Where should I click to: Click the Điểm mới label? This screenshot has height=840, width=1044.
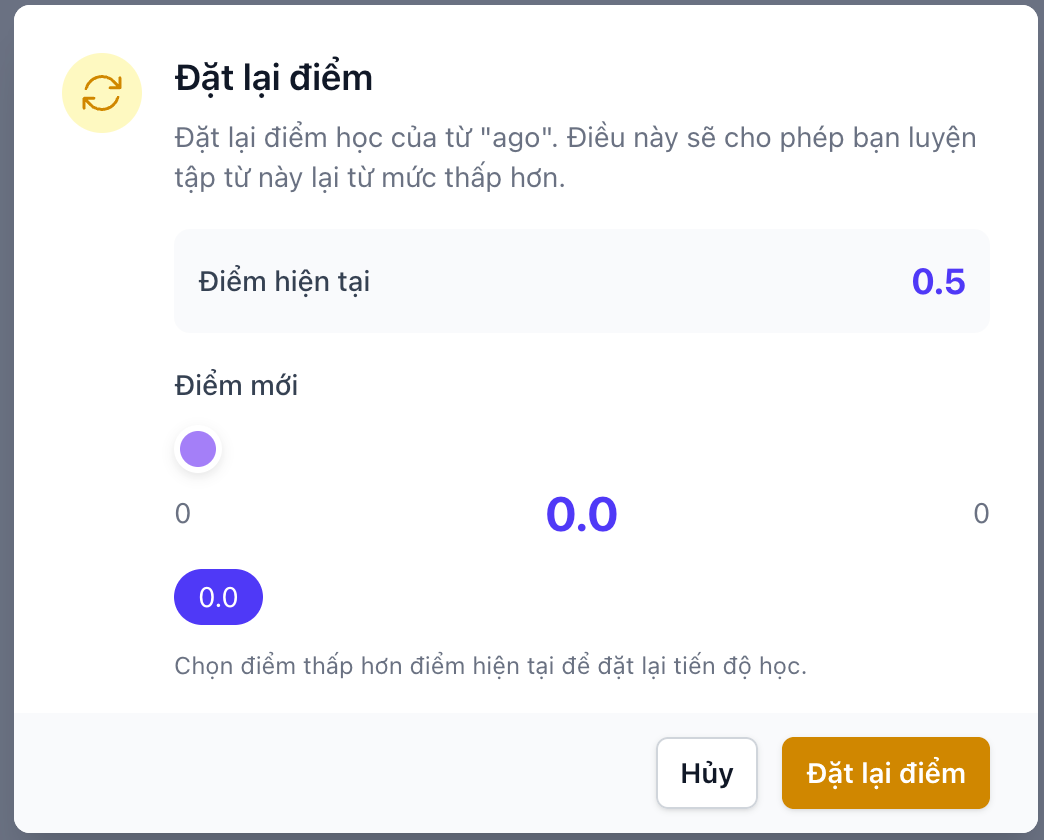tap(236, 384)
